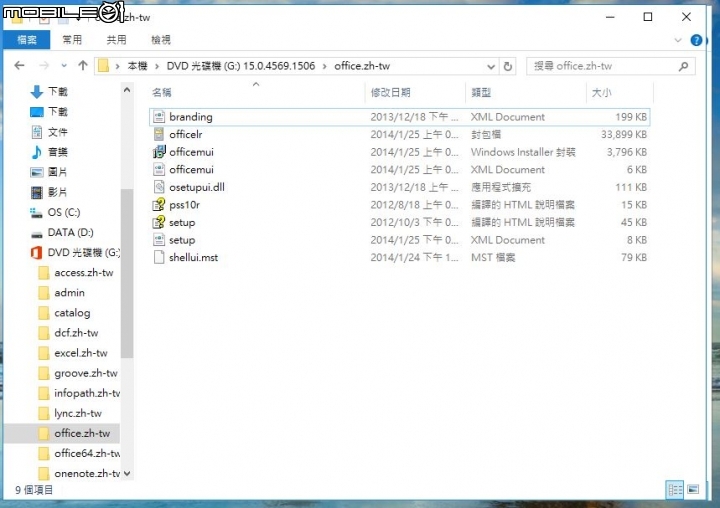
Task: Refresh the current folder view
Action: coord(507,67)
